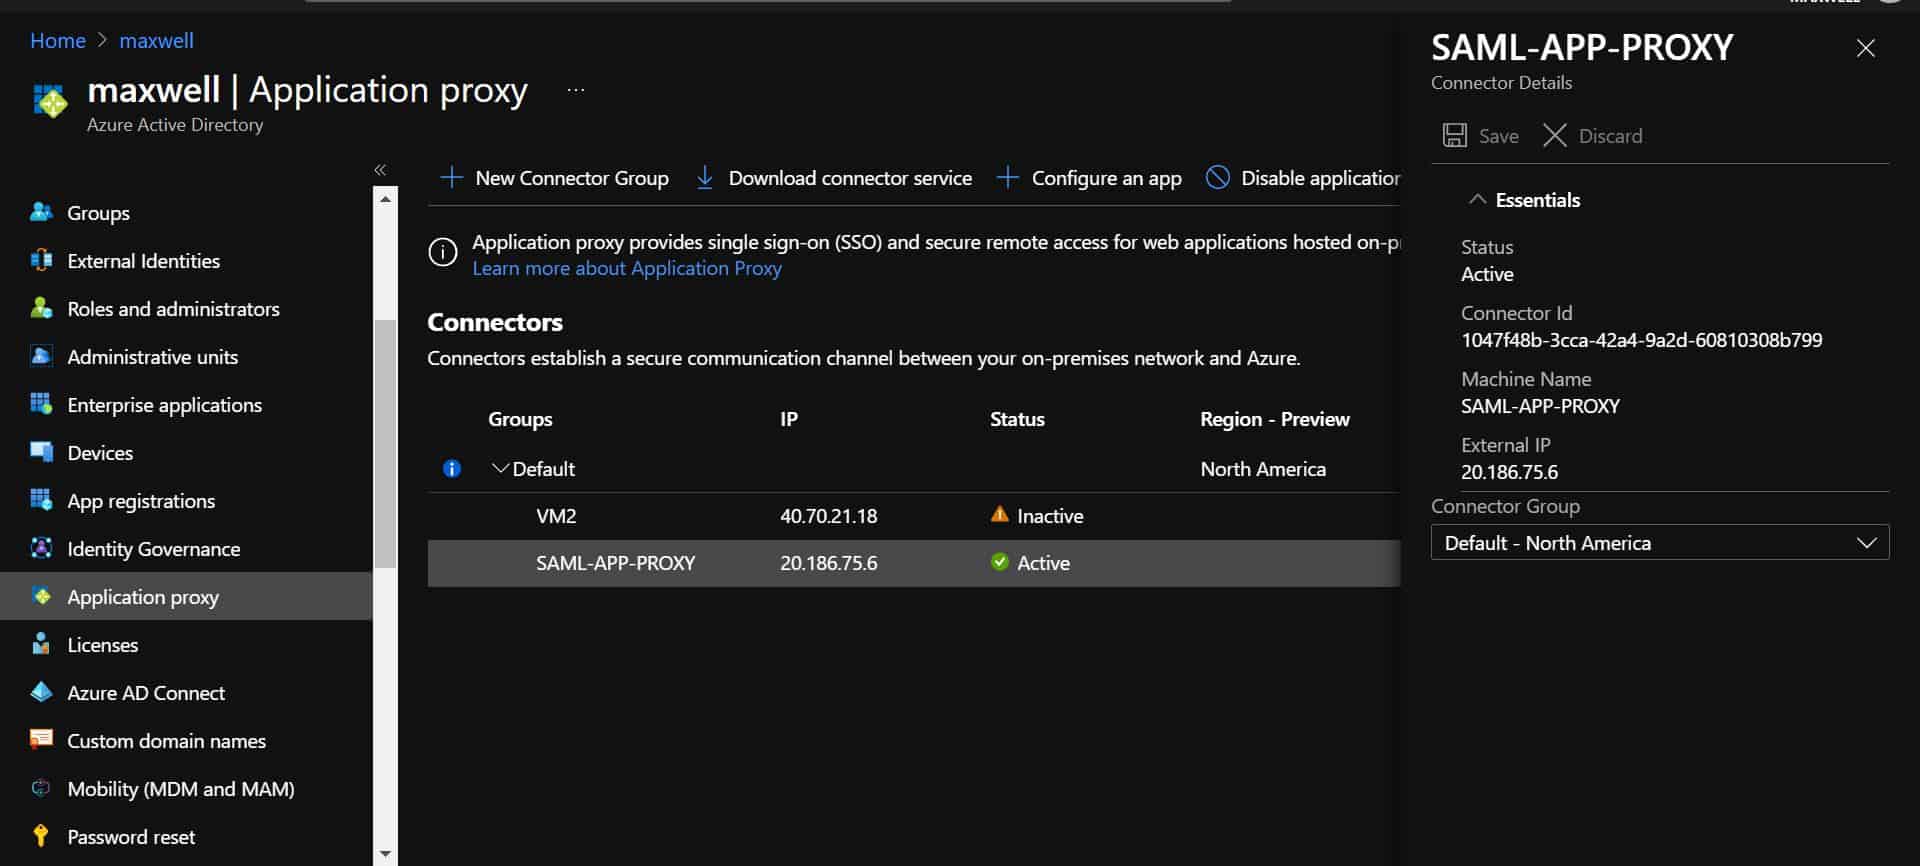Image resolution: width=1920 pixels, height=866 pixels.
Task: Click the Identity Governance icon
Action: tap(41, 548)
